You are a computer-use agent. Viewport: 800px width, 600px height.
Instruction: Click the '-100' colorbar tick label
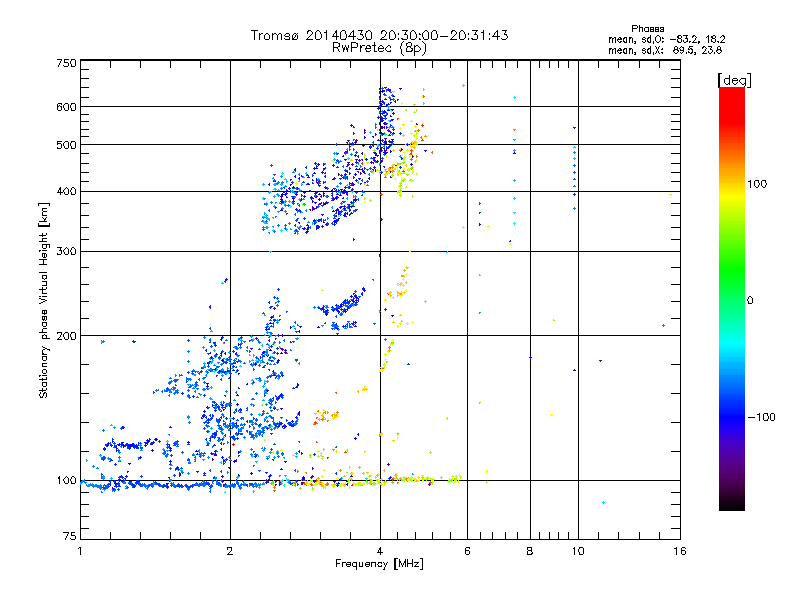pos(761,417)
